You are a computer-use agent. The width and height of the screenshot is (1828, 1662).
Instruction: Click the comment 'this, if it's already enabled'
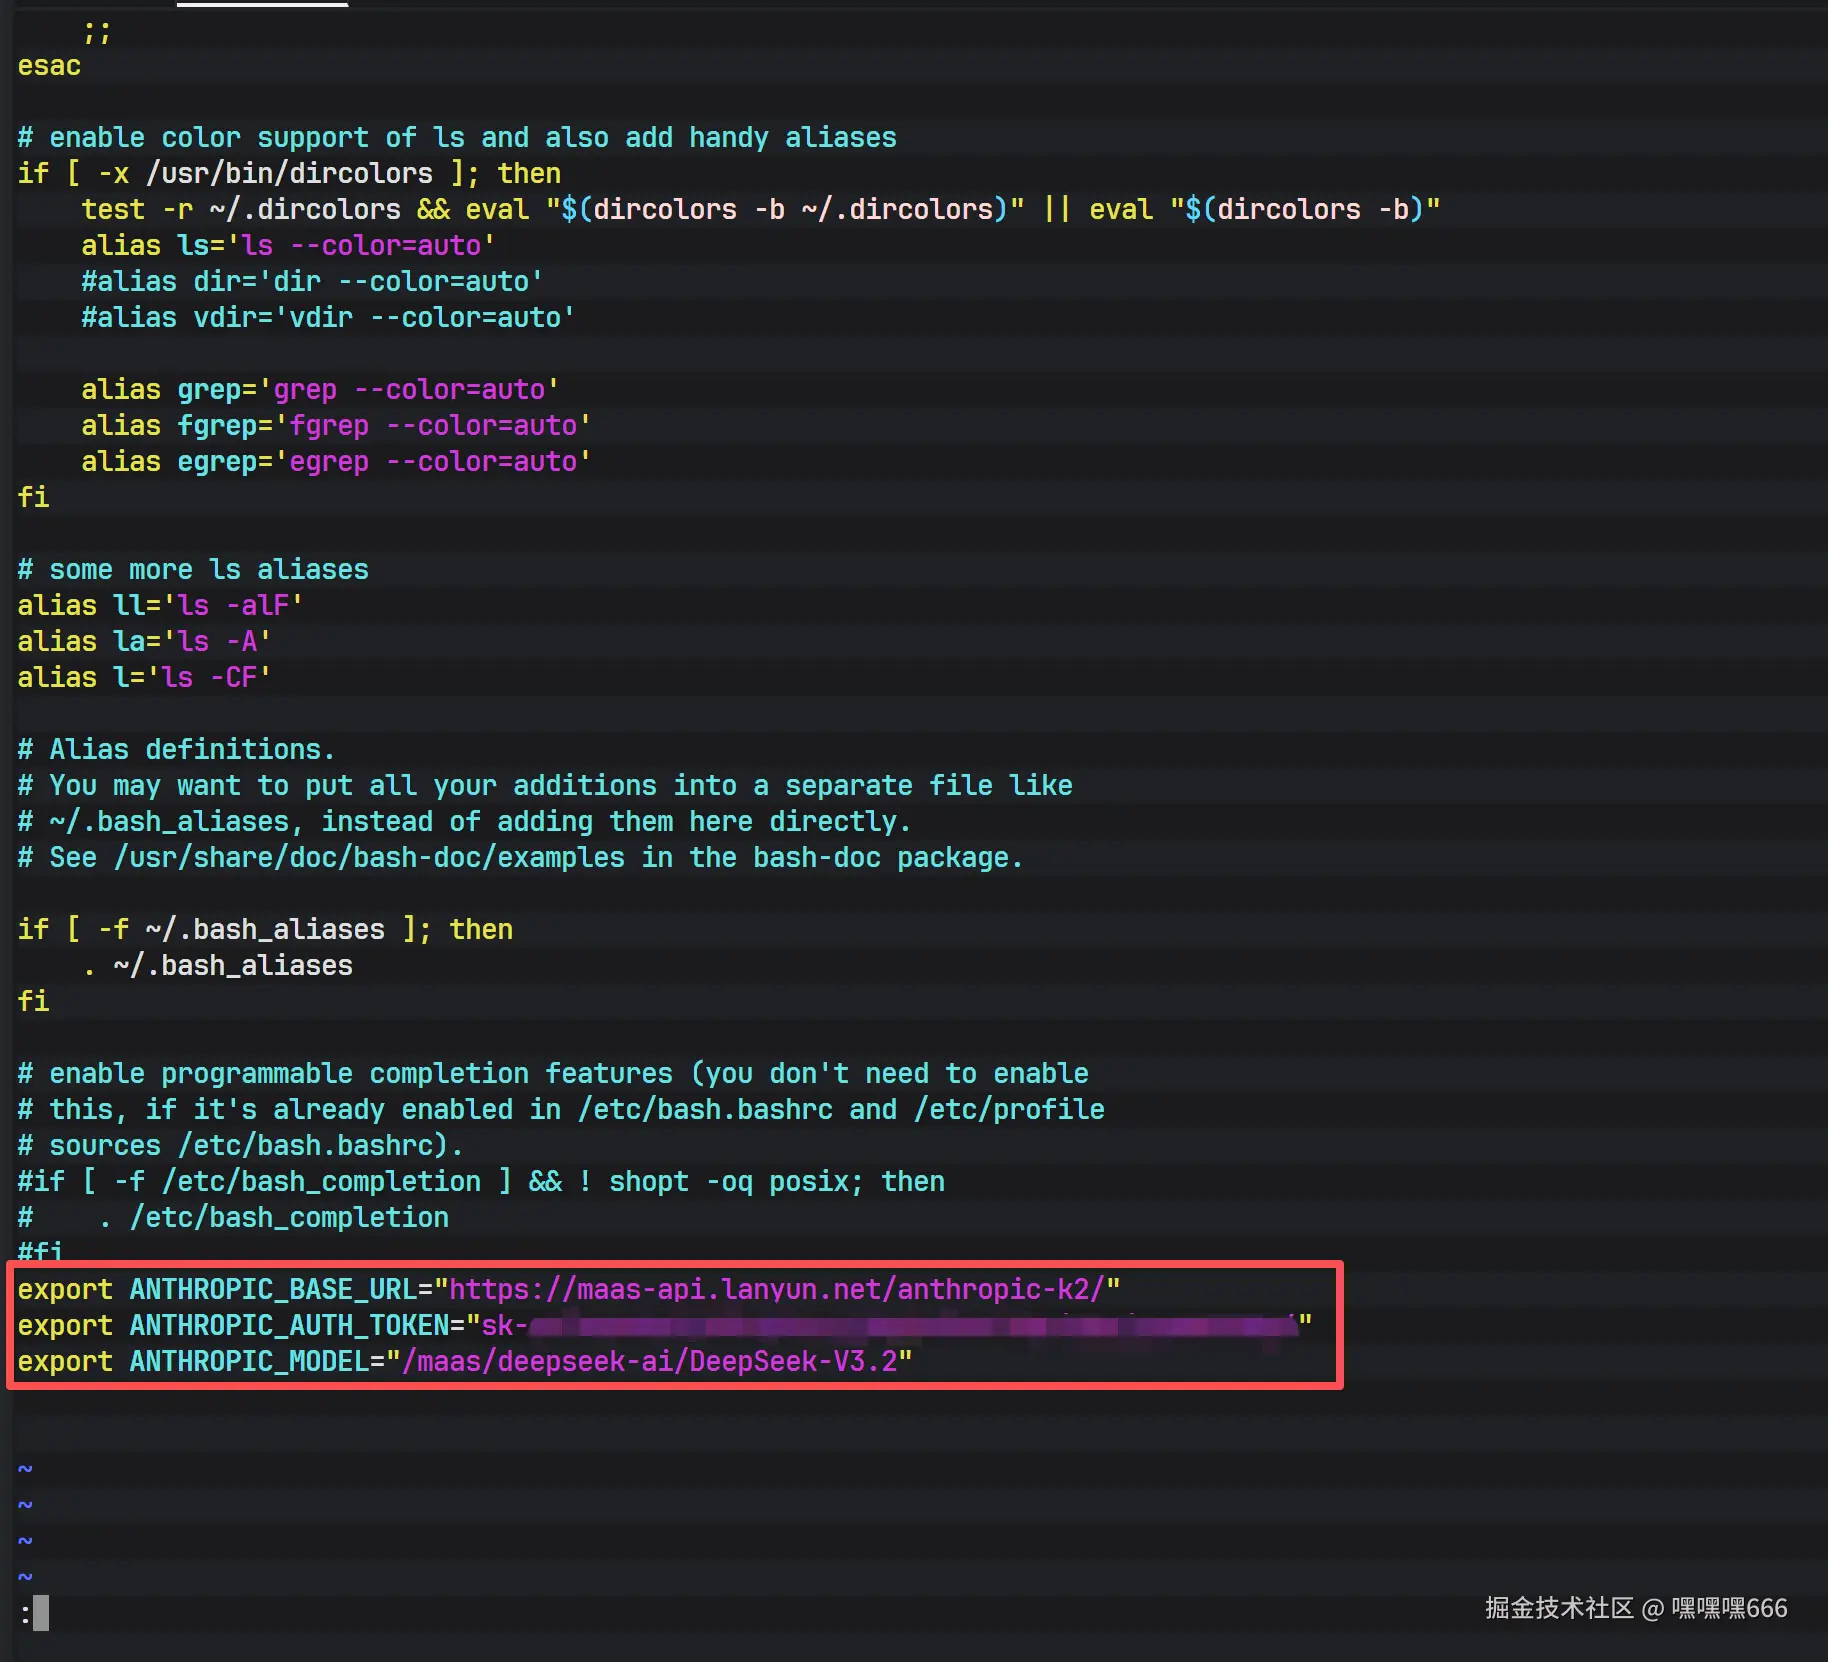(561, 1110)
